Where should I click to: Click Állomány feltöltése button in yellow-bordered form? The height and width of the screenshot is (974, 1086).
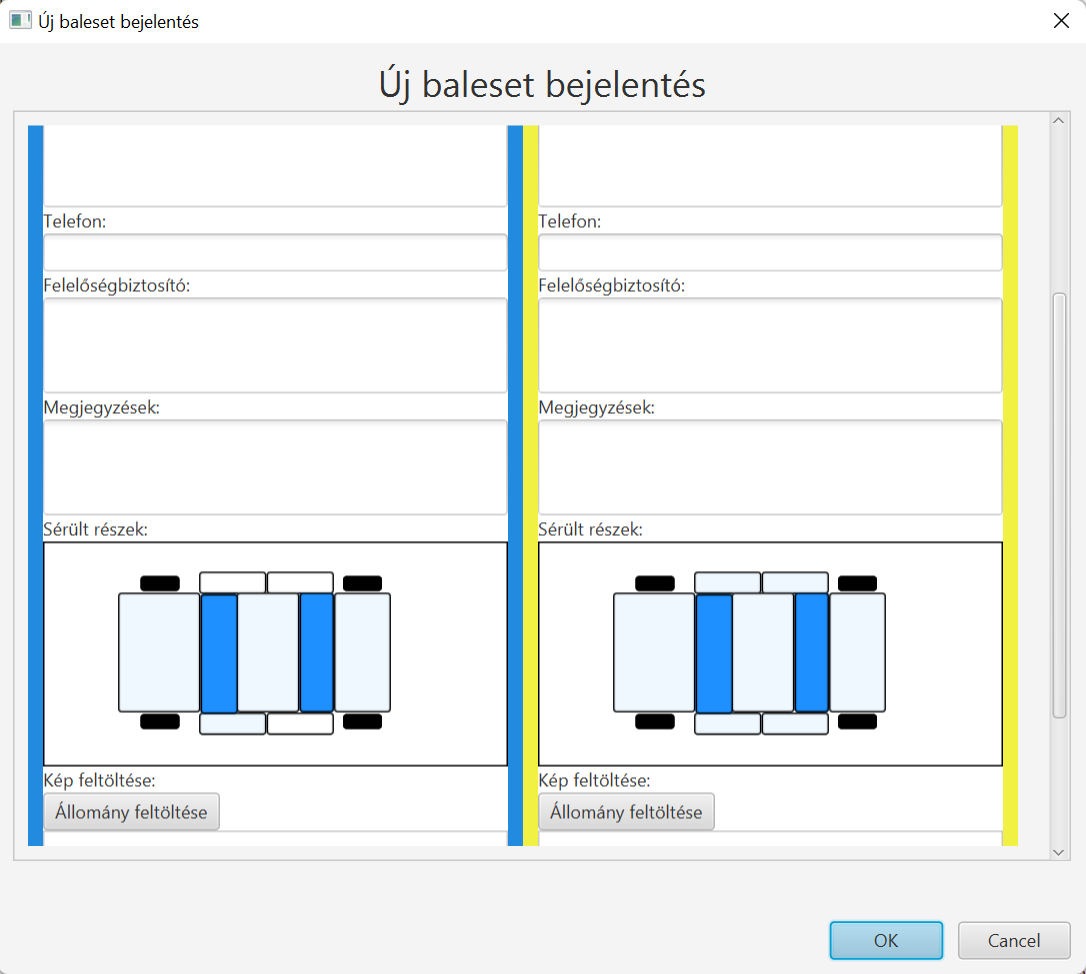626,812
